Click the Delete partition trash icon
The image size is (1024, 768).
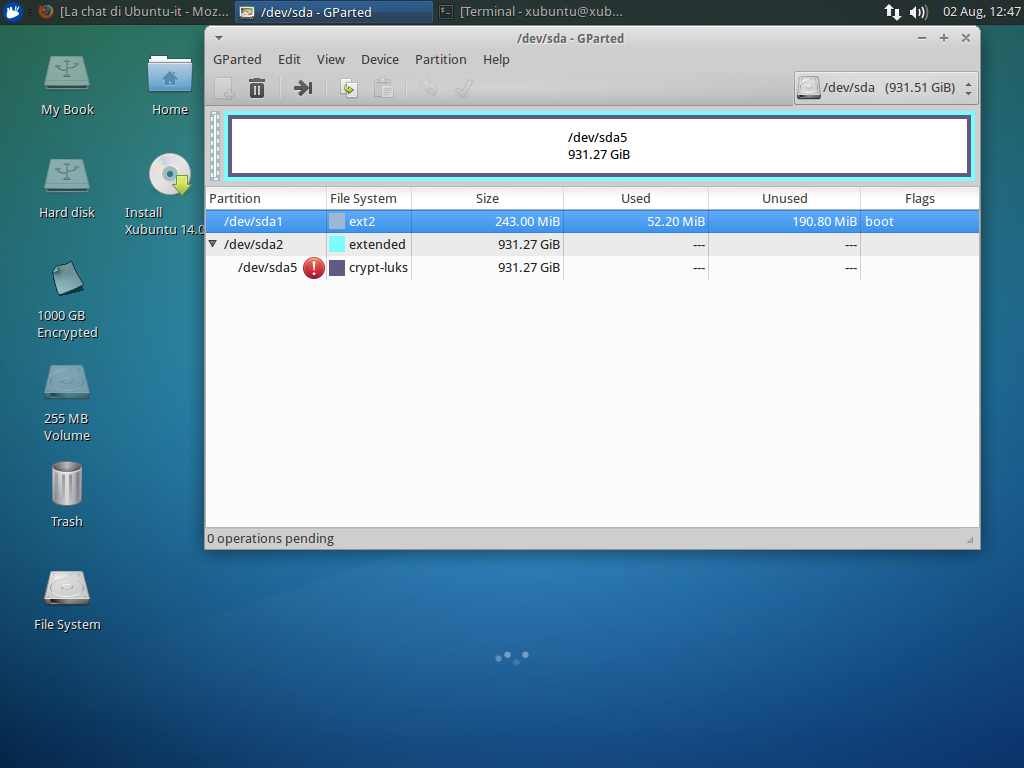click(257, 88)
